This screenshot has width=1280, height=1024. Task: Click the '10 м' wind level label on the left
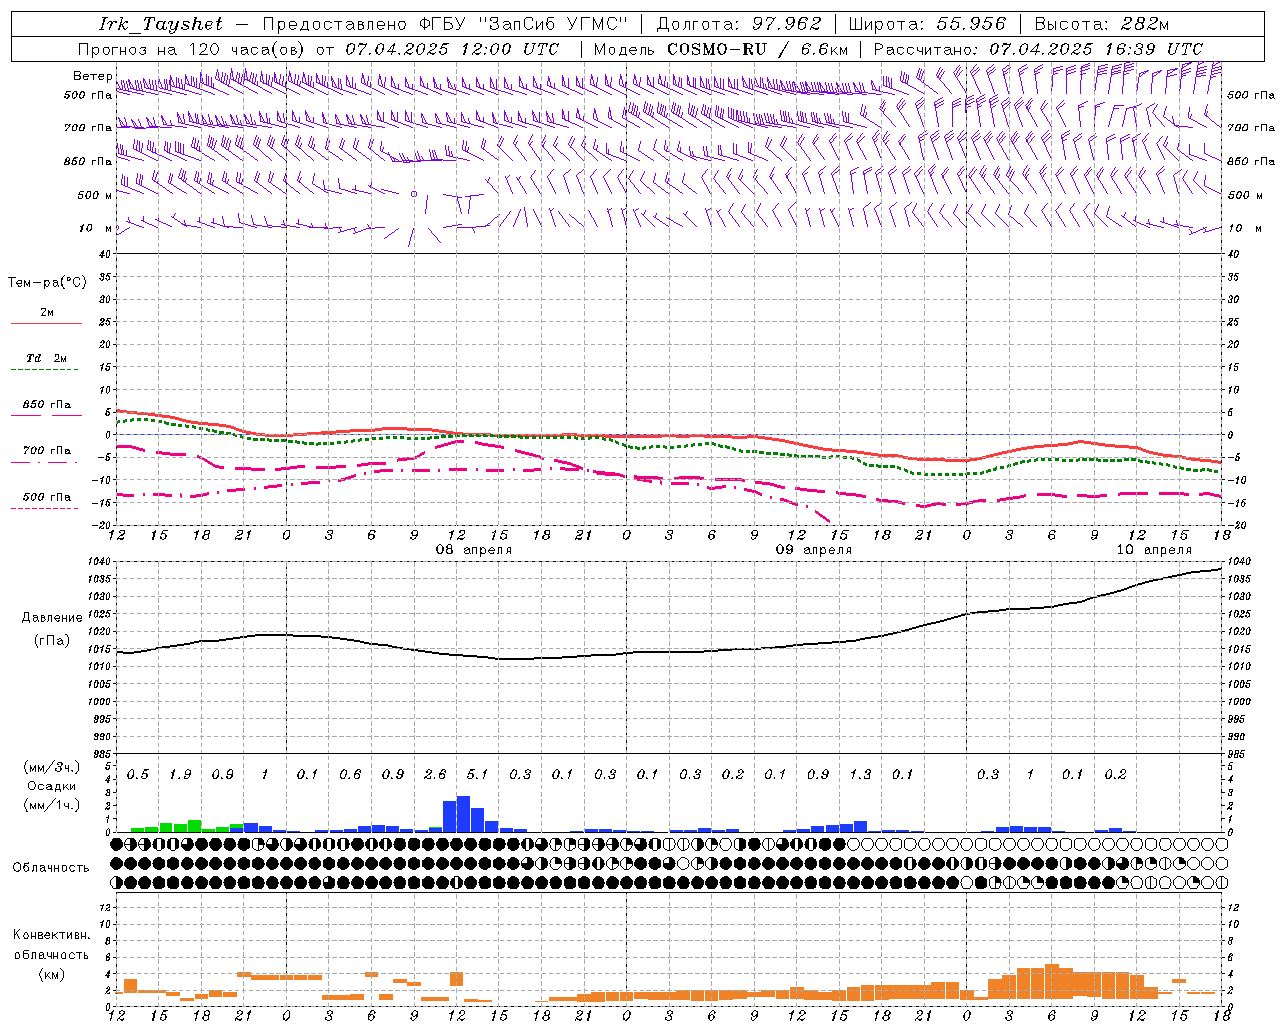point(96,228)
